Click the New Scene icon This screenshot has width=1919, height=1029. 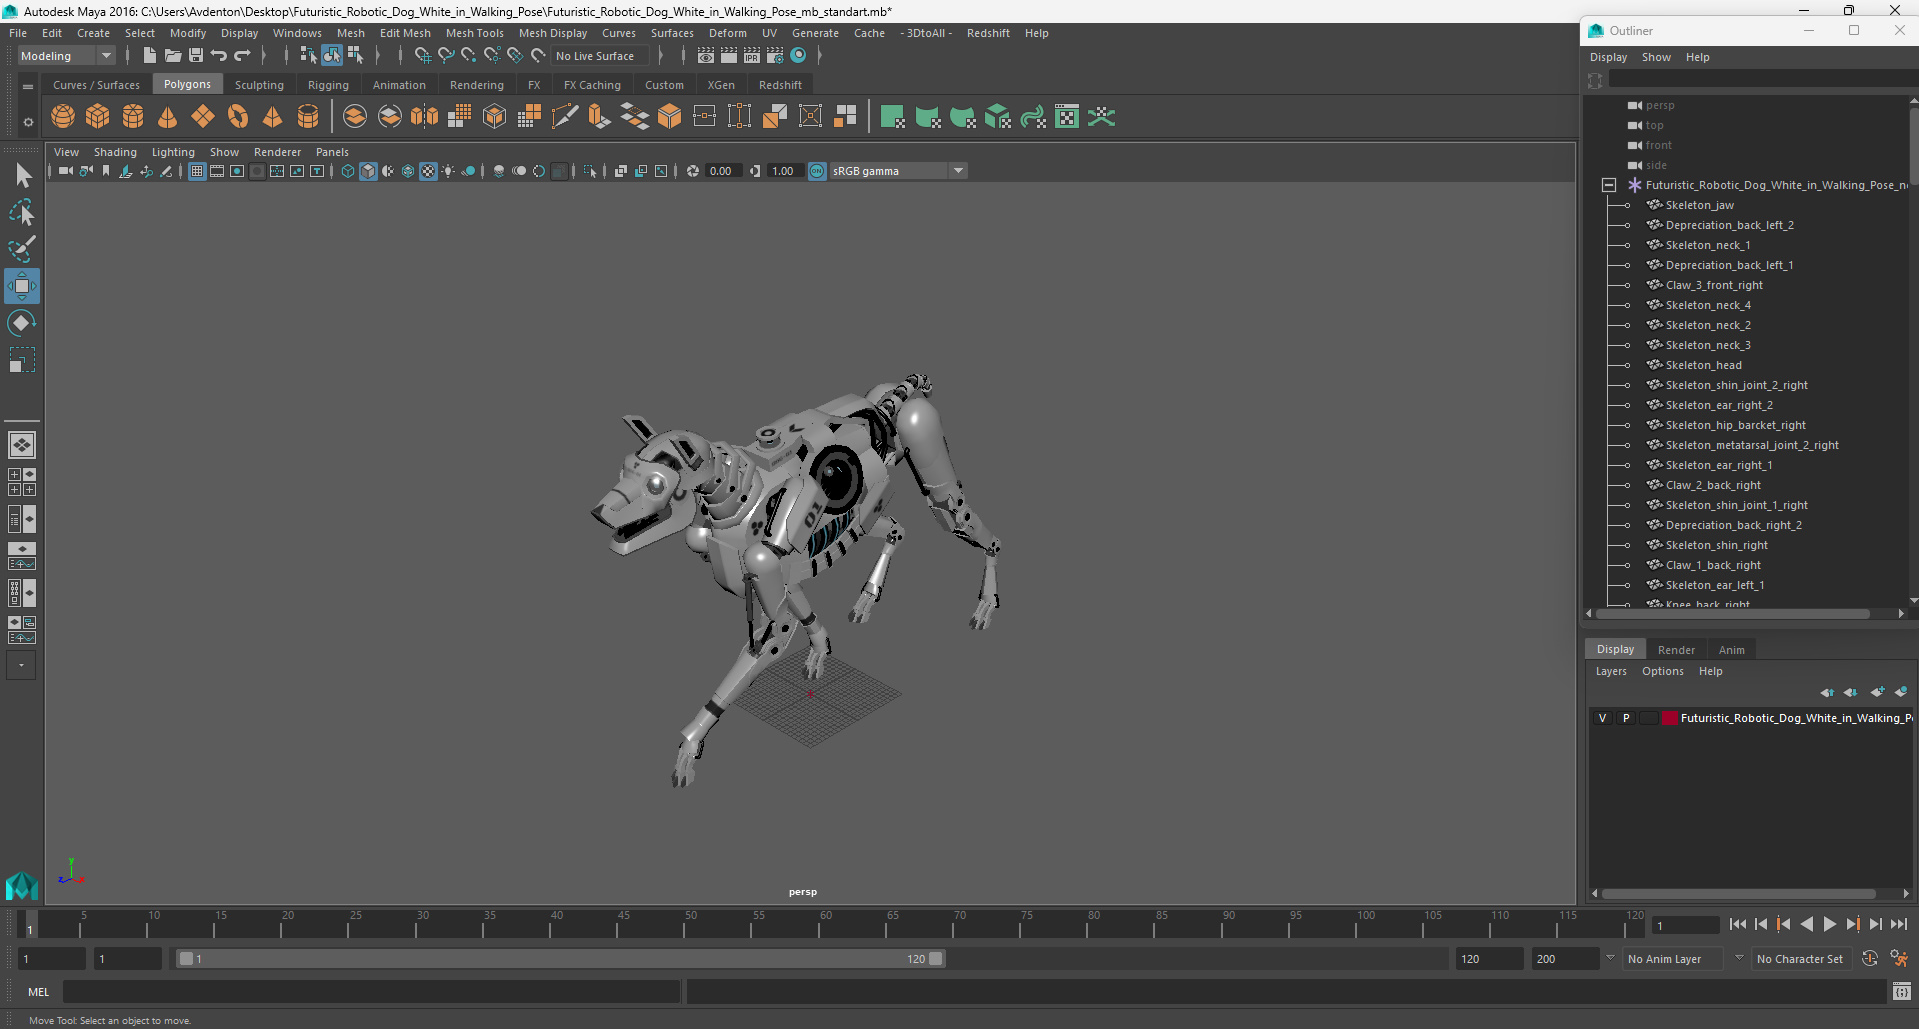(149, 56)
